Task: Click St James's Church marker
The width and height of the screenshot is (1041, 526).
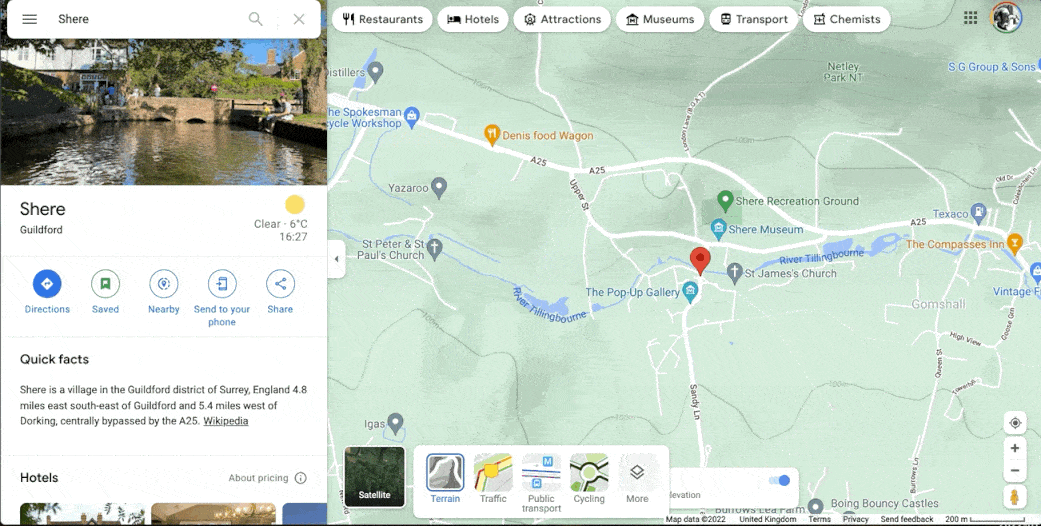Action: pos(734,273)
